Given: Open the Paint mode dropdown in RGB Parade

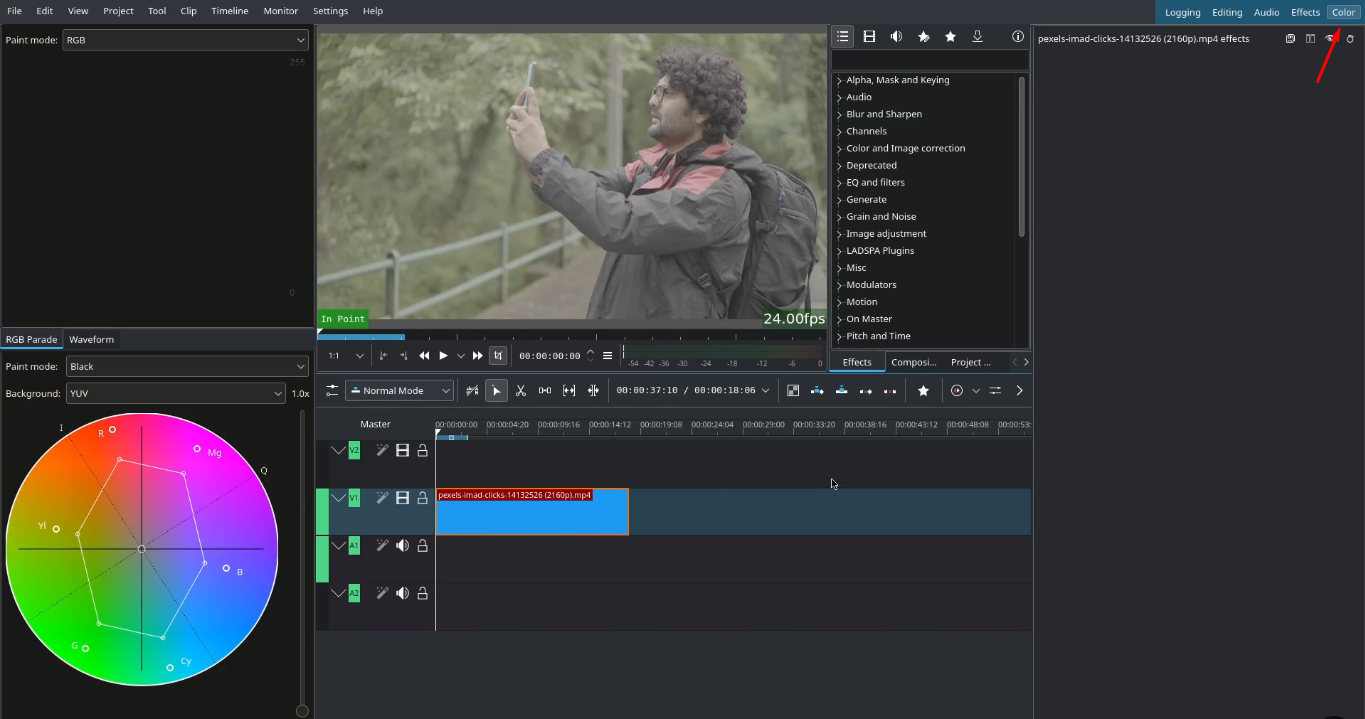Looking at the screenshot, I should (185, 366).
